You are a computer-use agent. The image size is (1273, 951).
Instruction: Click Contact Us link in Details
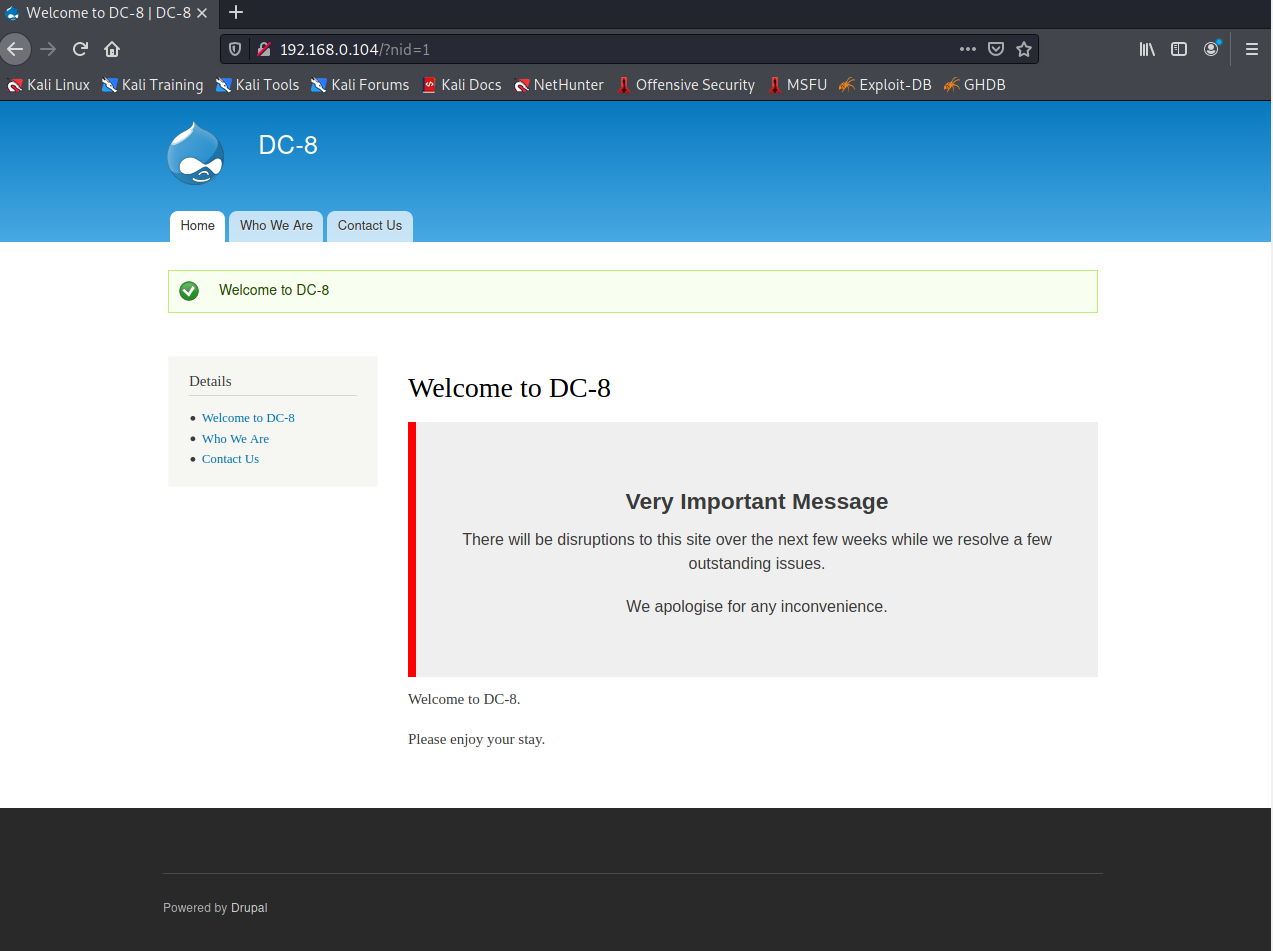coord(230,459)
